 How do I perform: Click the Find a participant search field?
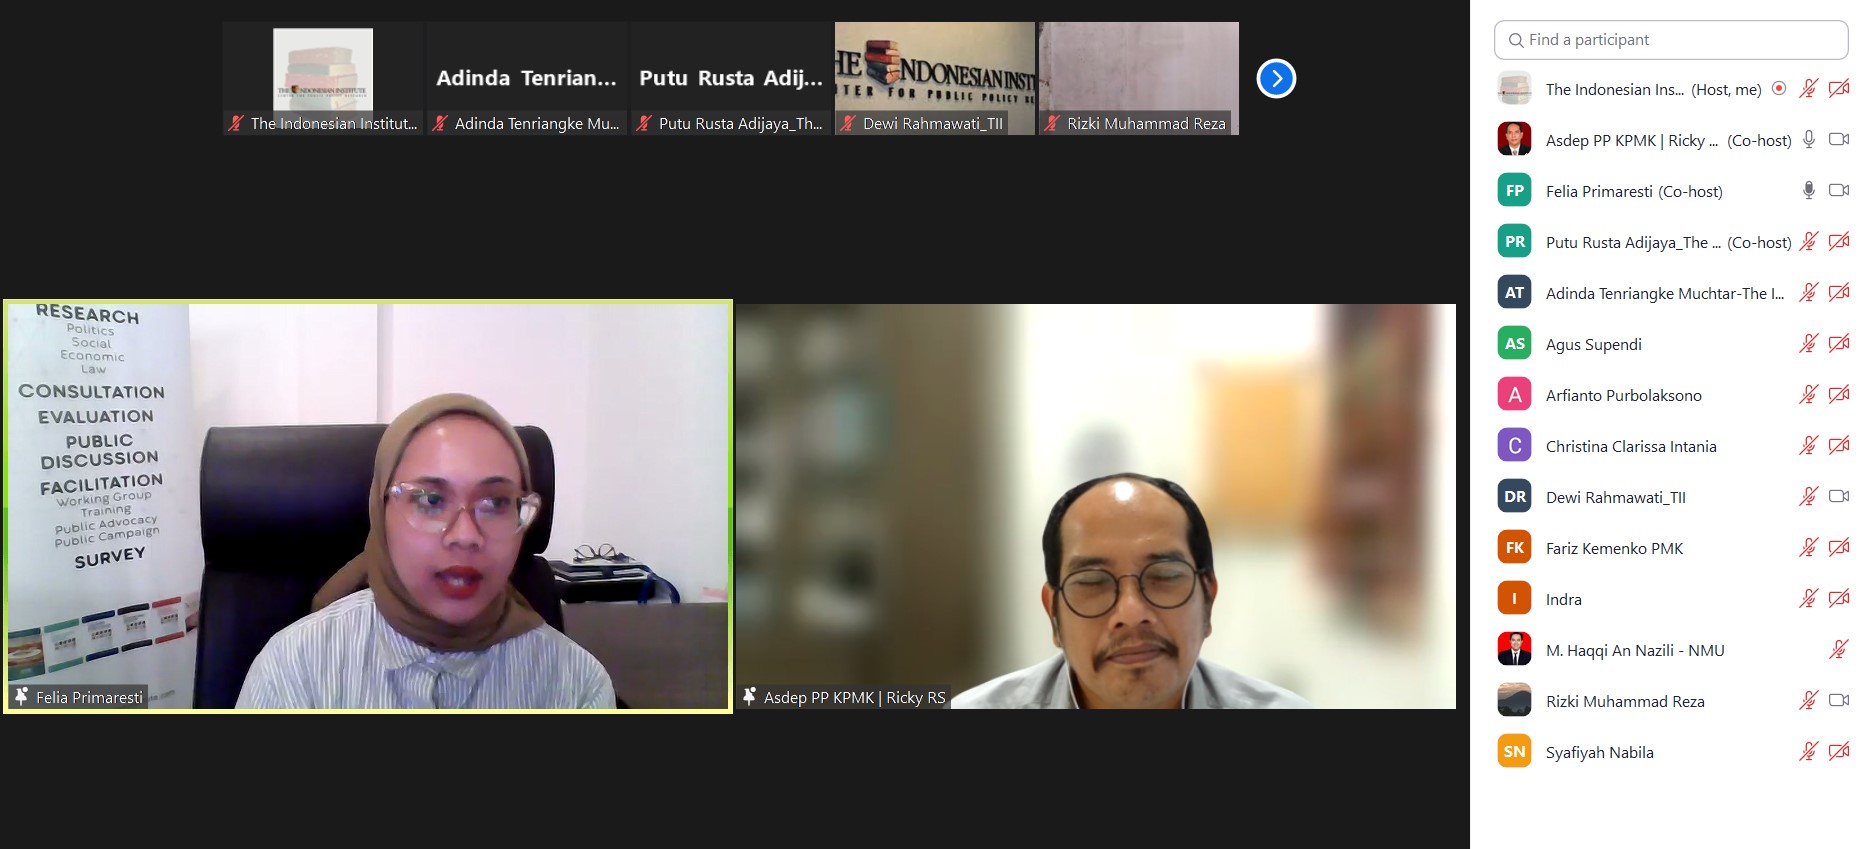(1671, 40)
